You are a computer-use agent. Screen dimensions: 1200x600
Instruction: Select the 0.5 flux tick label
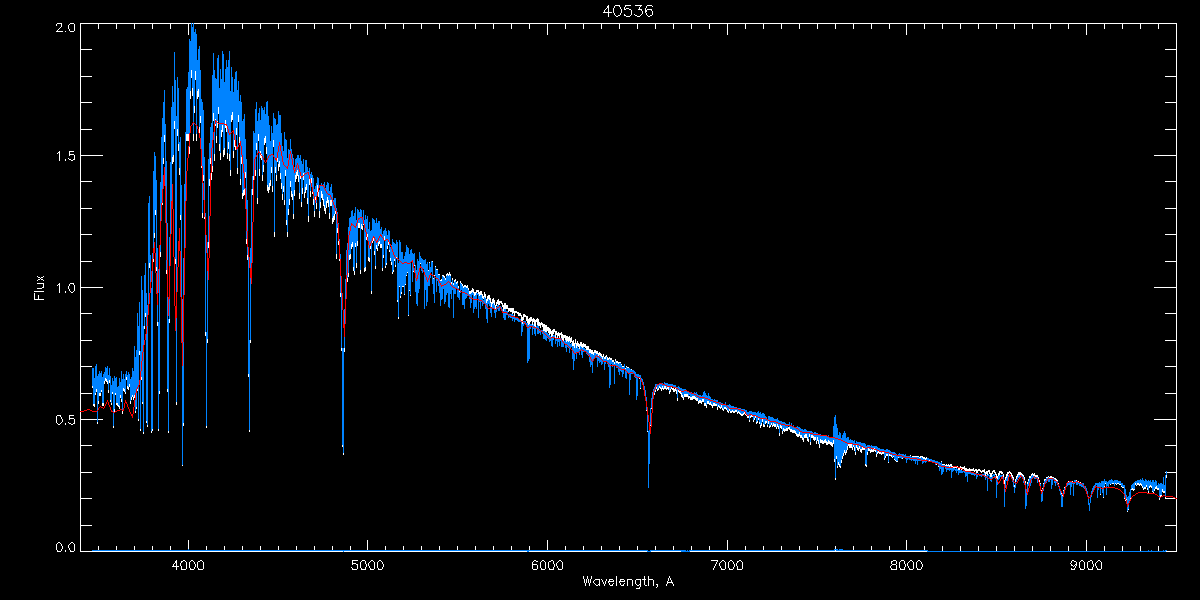pos(66,419)
